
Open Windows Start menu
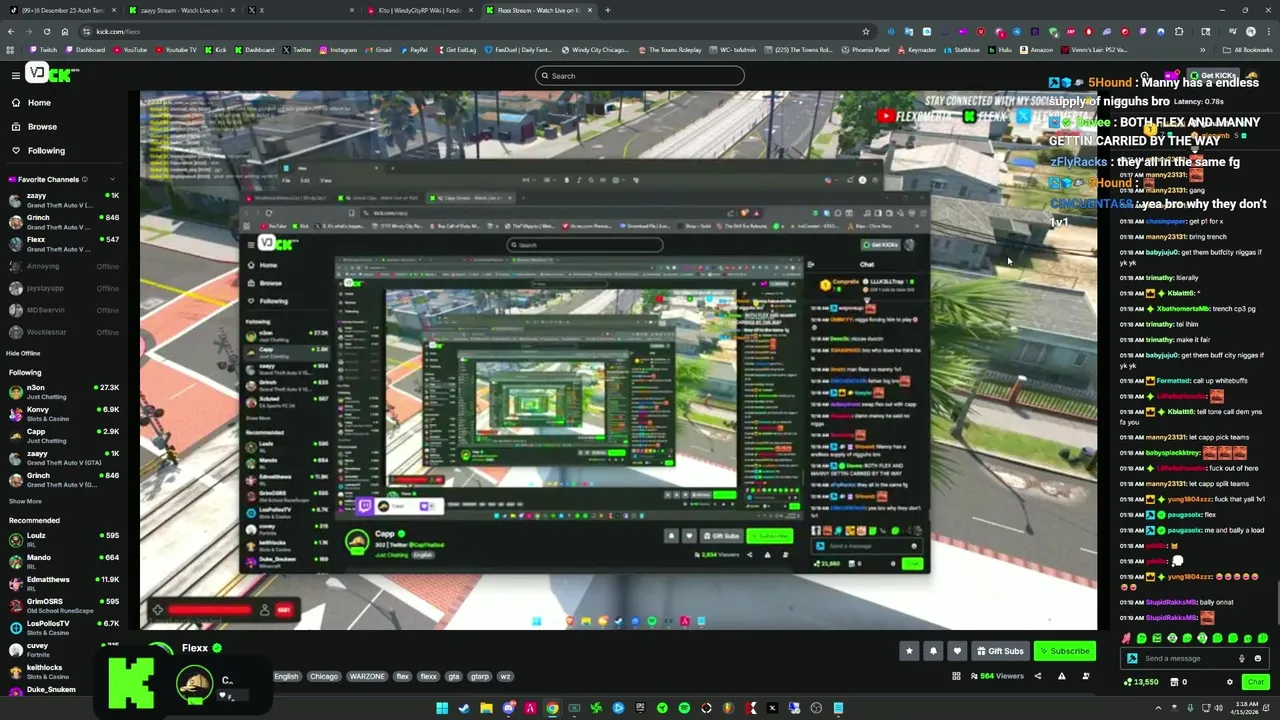pyautogui.click(x=442, y=708)
